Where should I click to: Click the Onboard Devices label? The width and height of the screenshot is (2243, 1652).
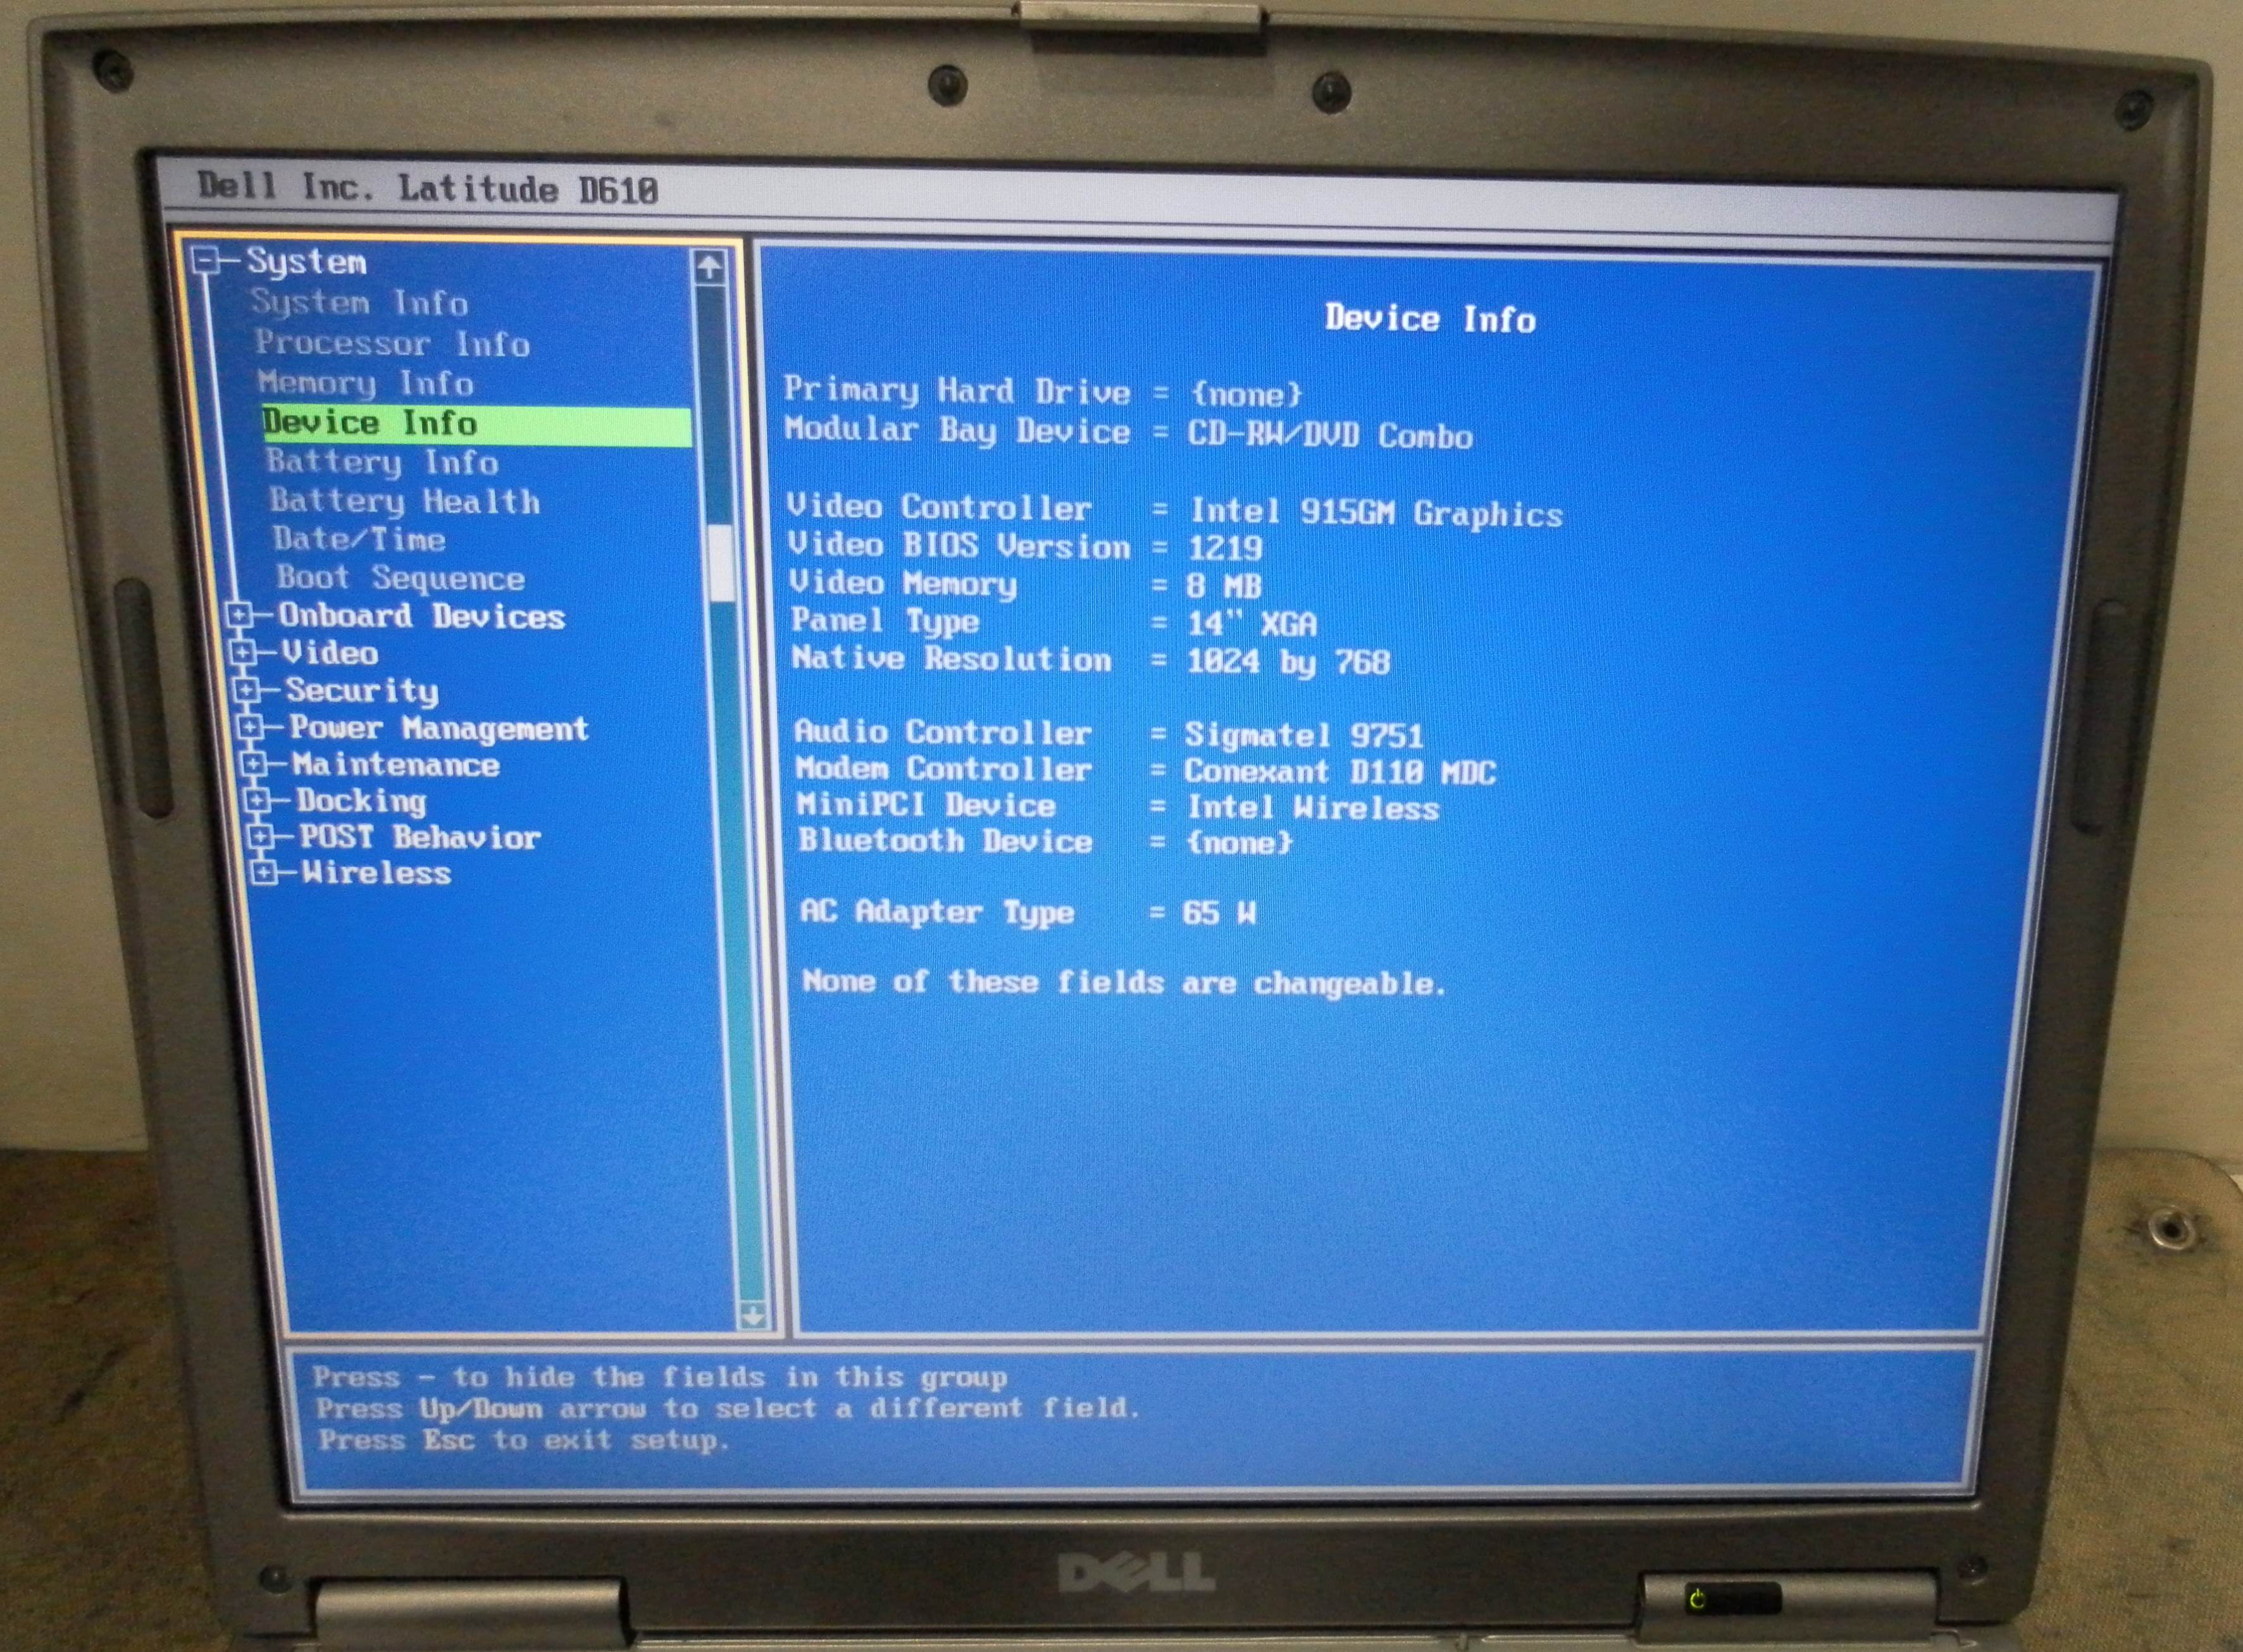point(422,616)
